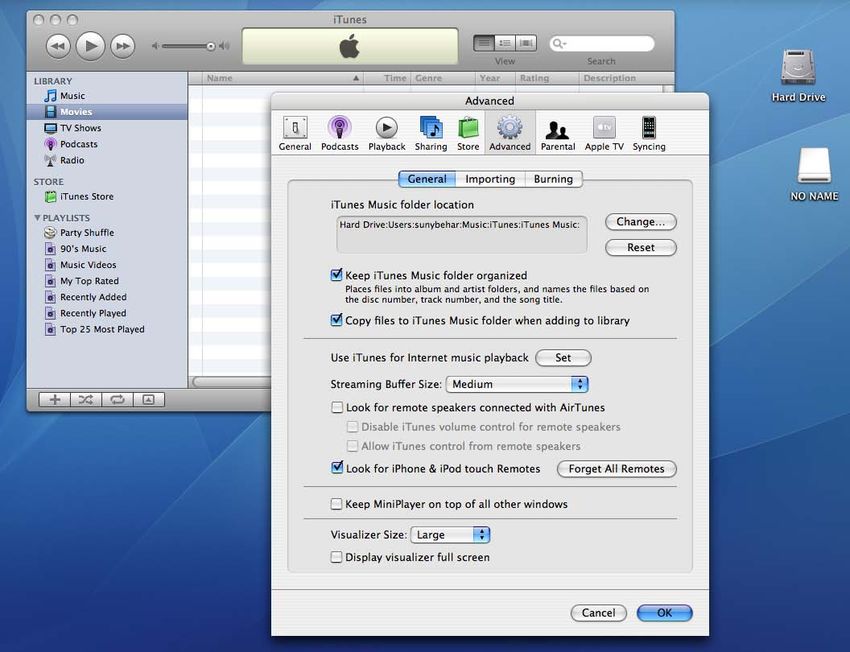Screen dimensions: 850x652
Task: Click the Cancel button
Action: point(598,613)
